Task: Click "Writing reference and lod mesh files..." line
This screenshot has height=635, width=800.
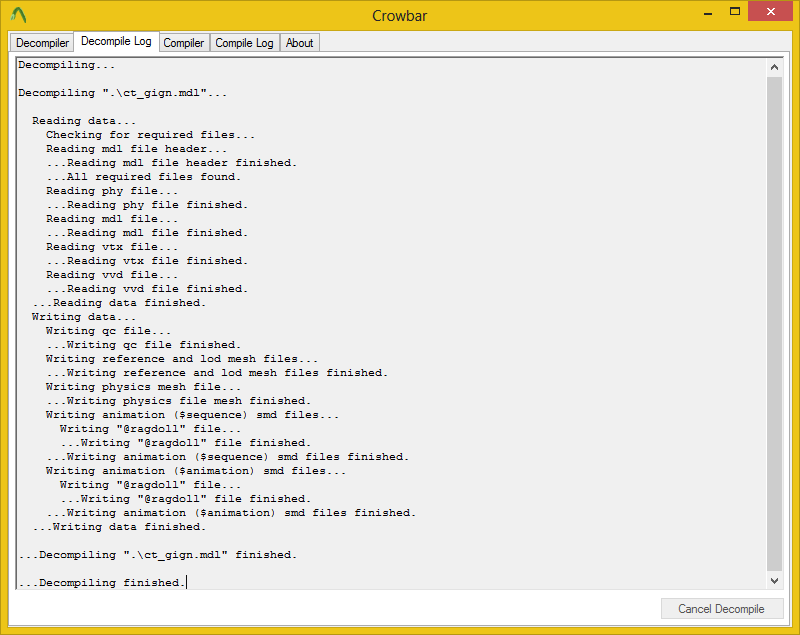Action: 182,359
